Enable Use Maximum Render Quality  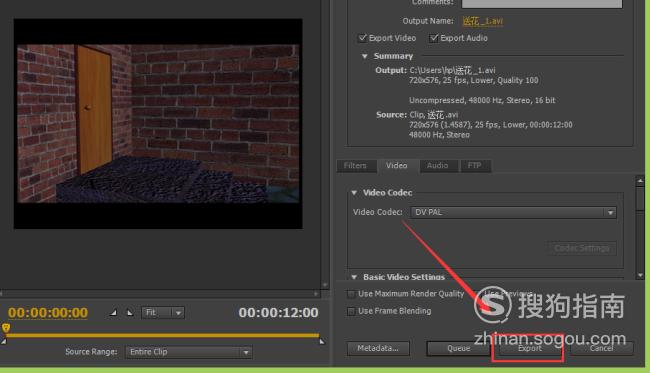pyautogui.click(x=351, y=294)
